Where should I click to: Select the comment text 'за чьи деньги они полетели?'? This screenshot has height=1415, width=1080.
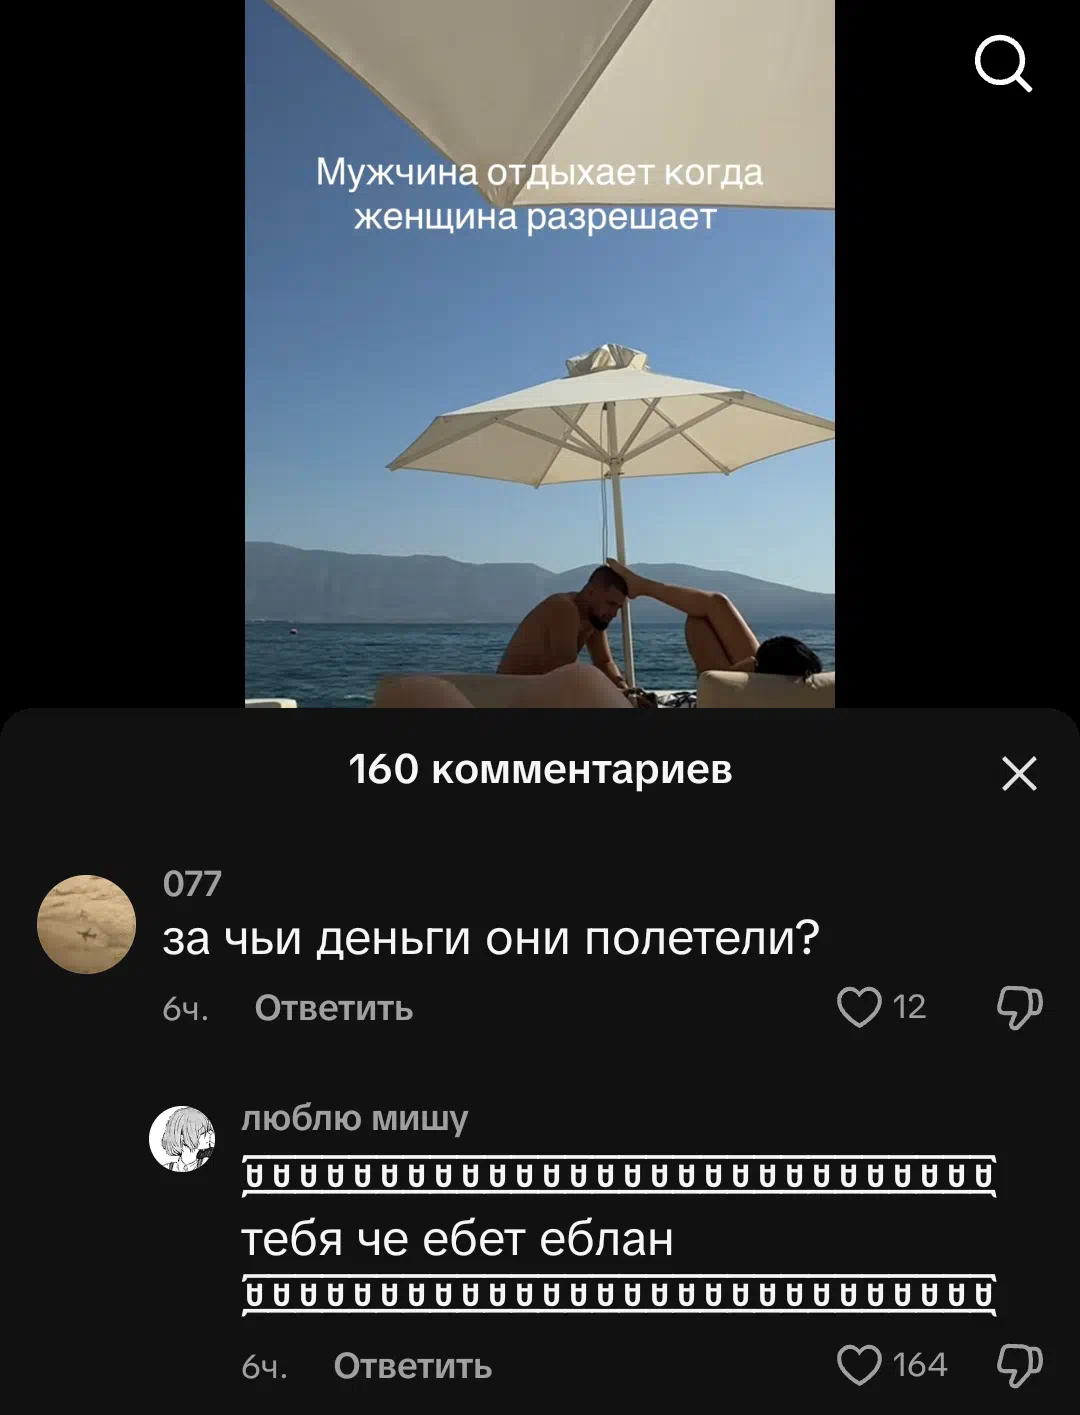click(x=491, y=939)
